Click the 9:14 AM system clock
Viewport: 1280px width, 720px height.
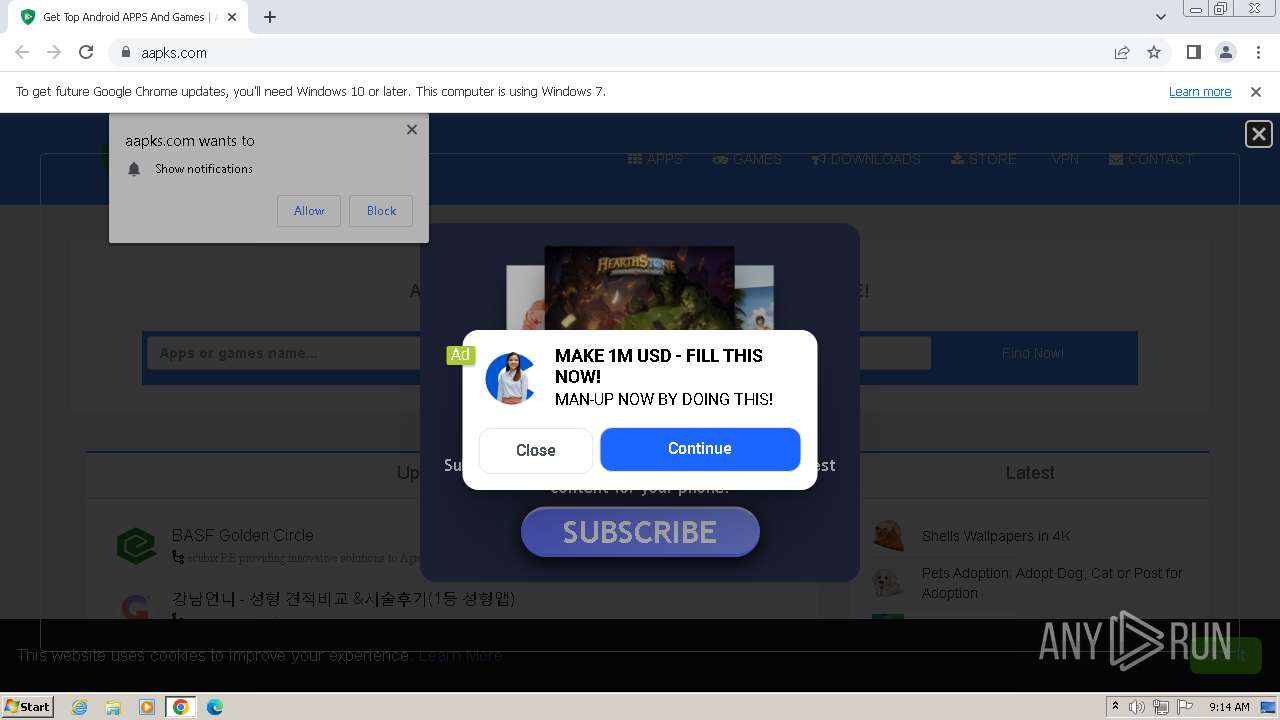click(1229, 707)
